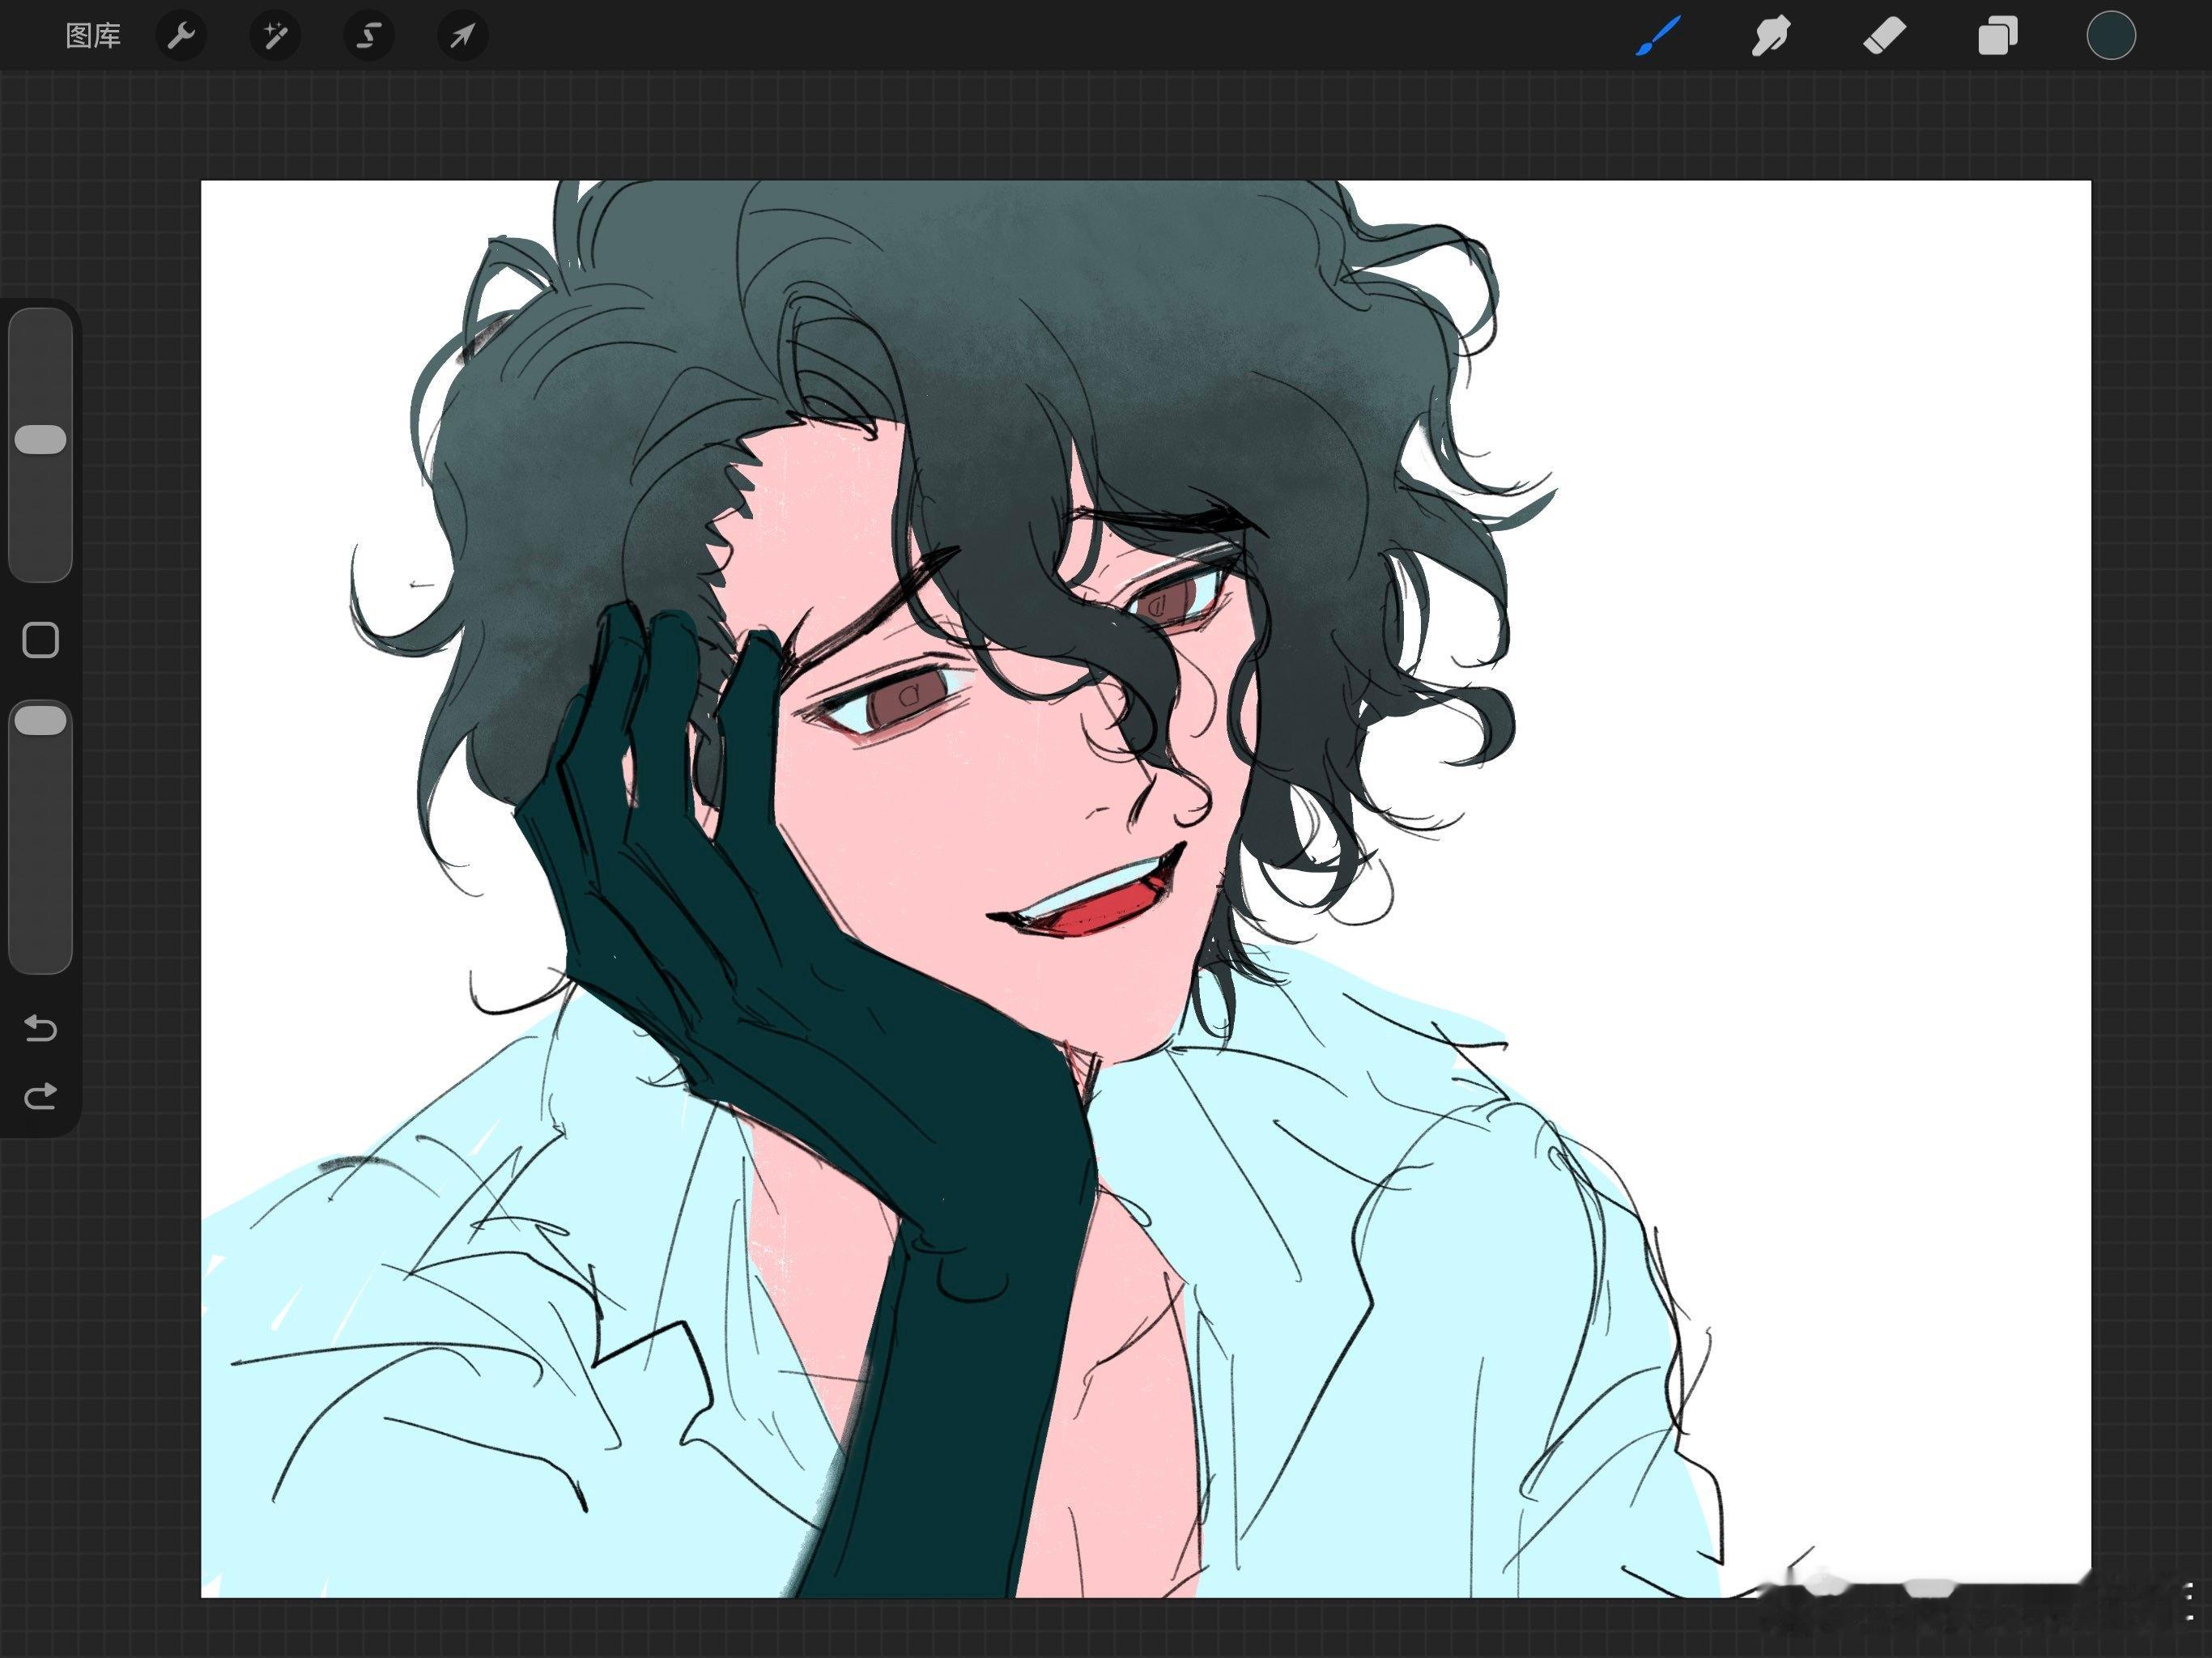The image size is (2212, 1658).
Task: Undo the last stroke
Action: [41, 1028]
